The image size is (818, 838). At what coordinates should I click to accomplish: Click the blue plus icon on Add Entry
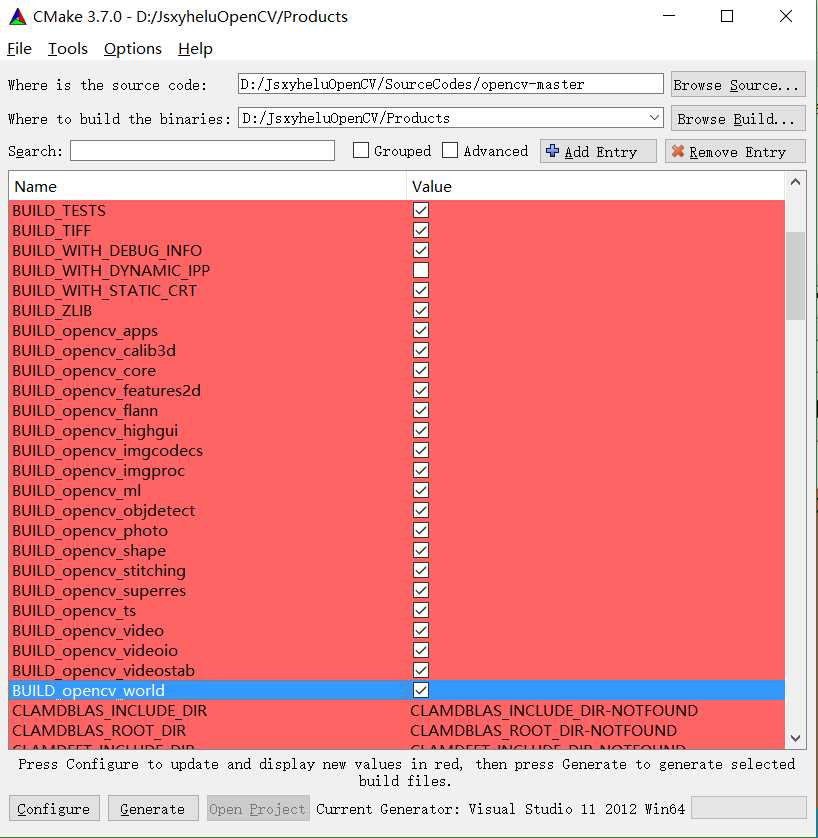[552, 151]
